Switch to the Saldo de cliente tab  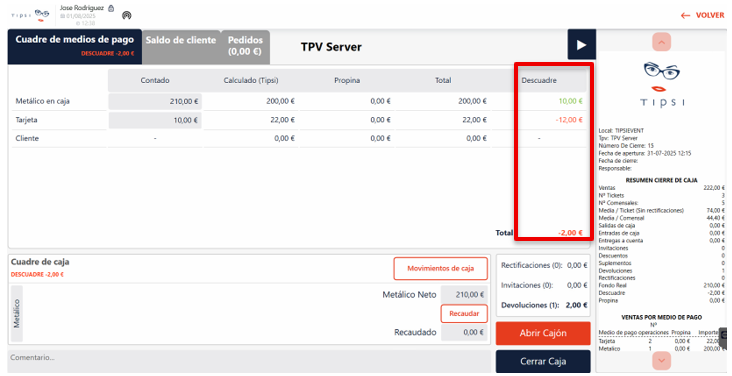181,46
